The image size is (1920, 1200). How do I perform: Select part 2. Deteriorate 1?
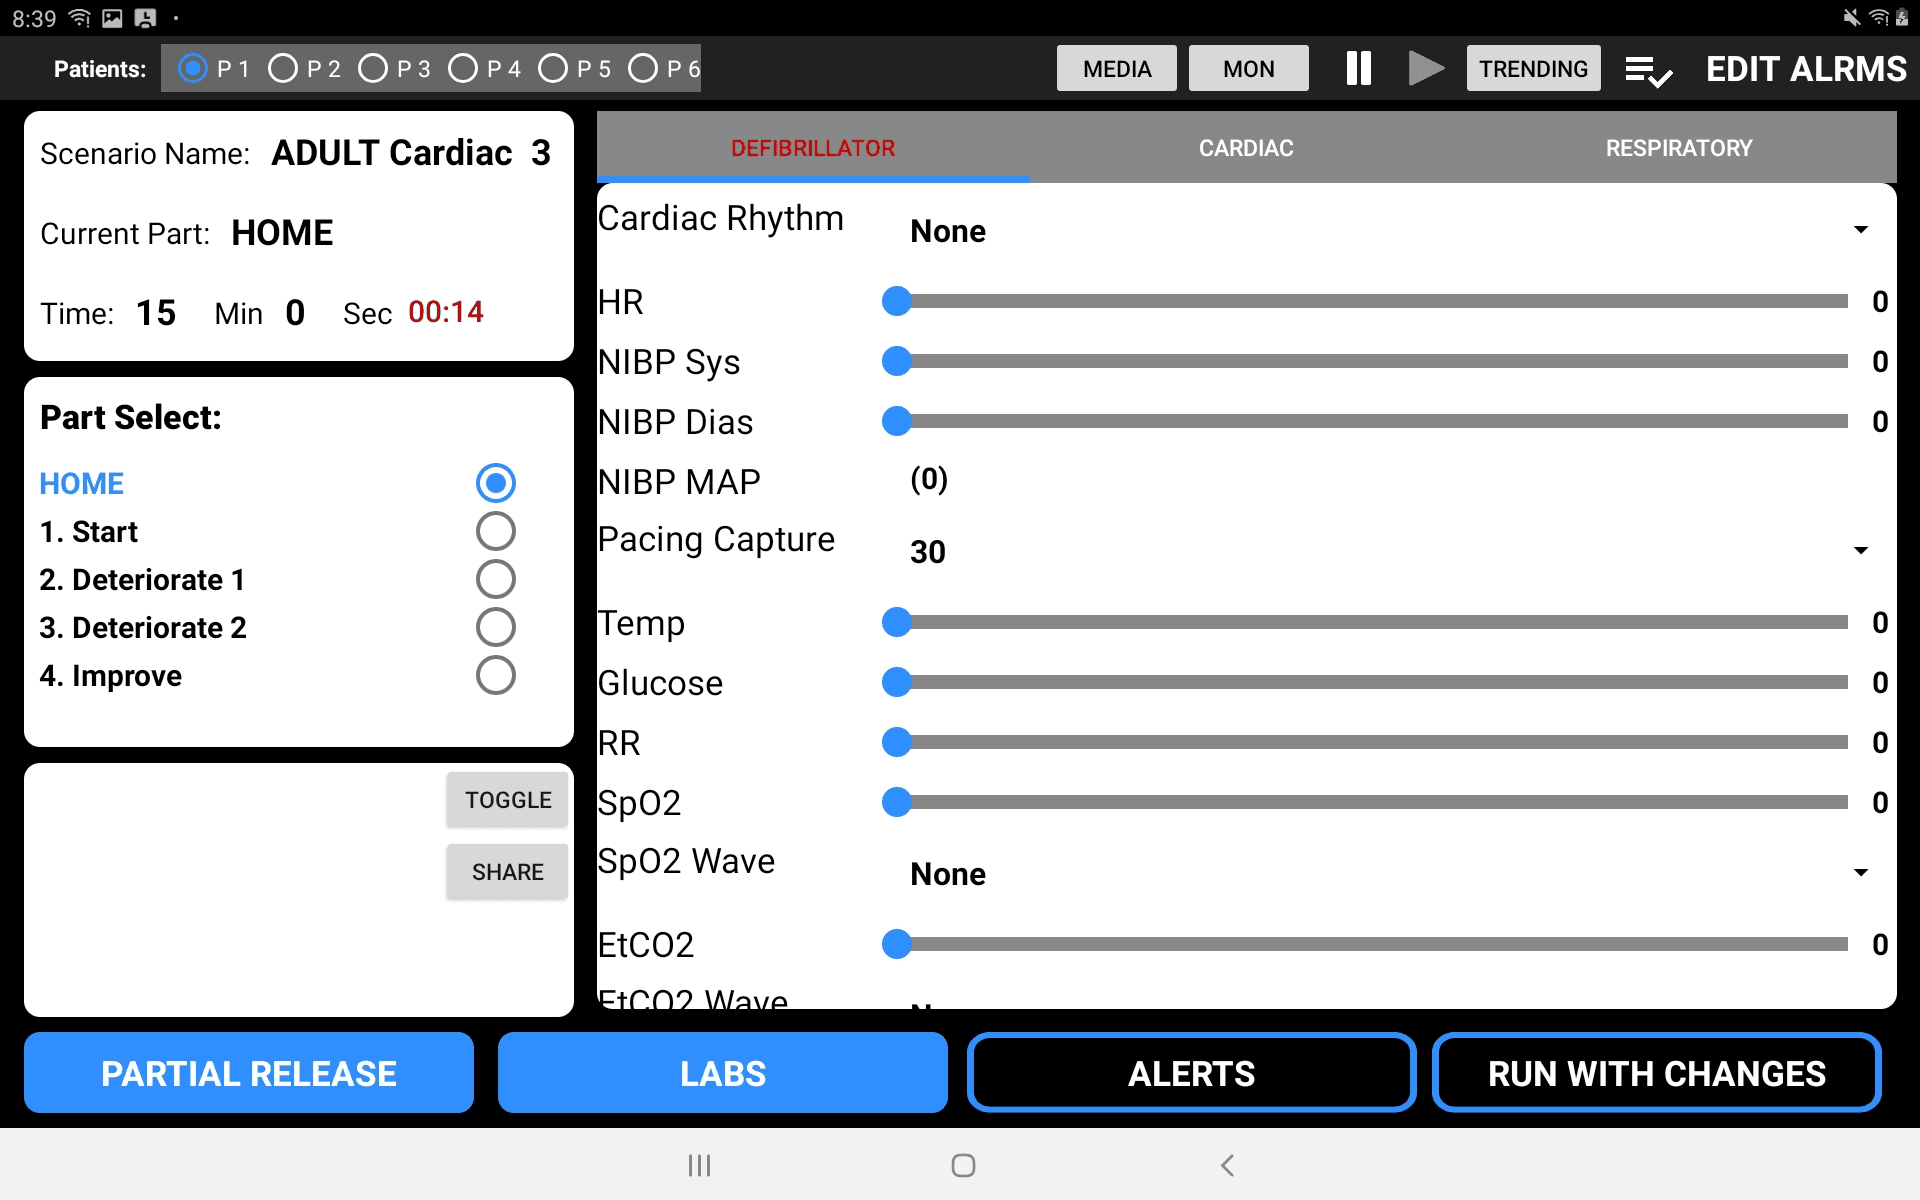pyautogui.click(x=495, y=579)
